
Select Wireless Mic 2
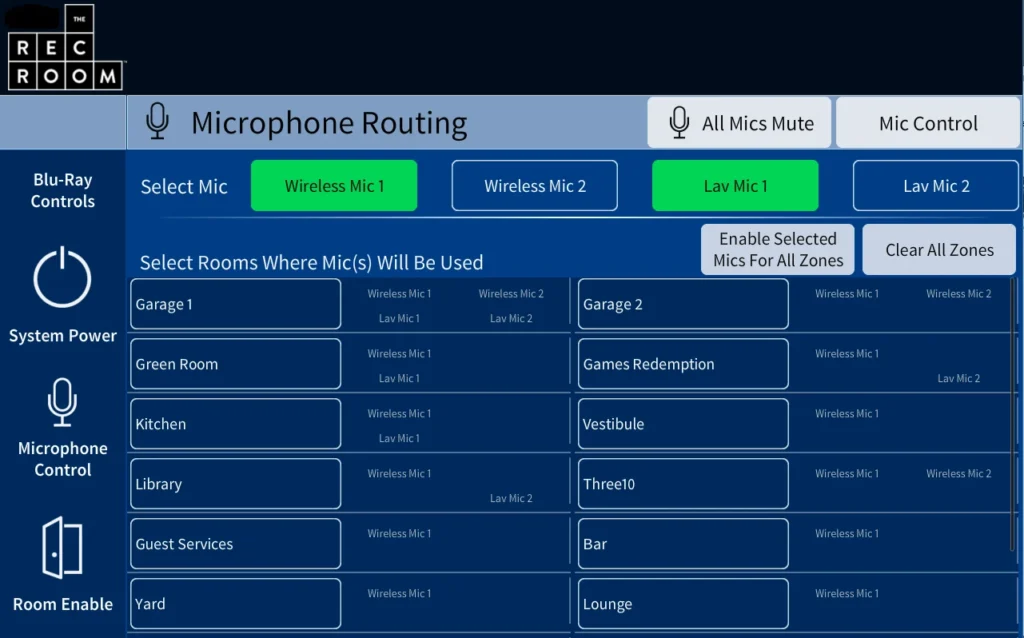(x=534, y=185)
